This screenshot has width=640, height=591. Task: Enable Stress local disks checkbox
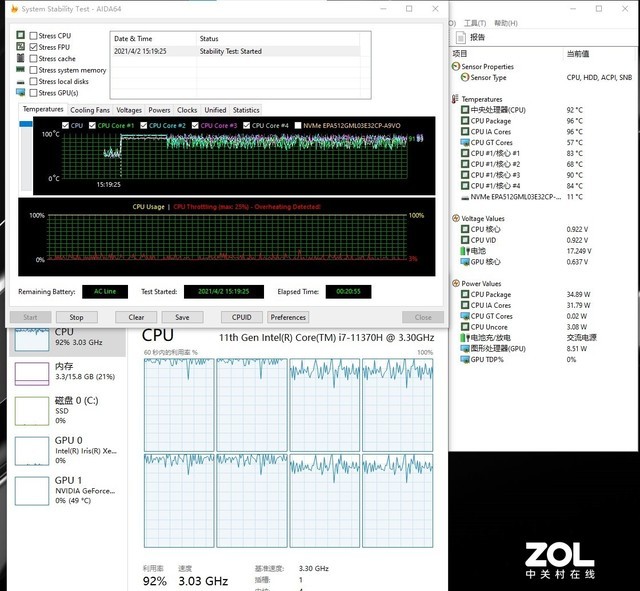pos(33,81)
